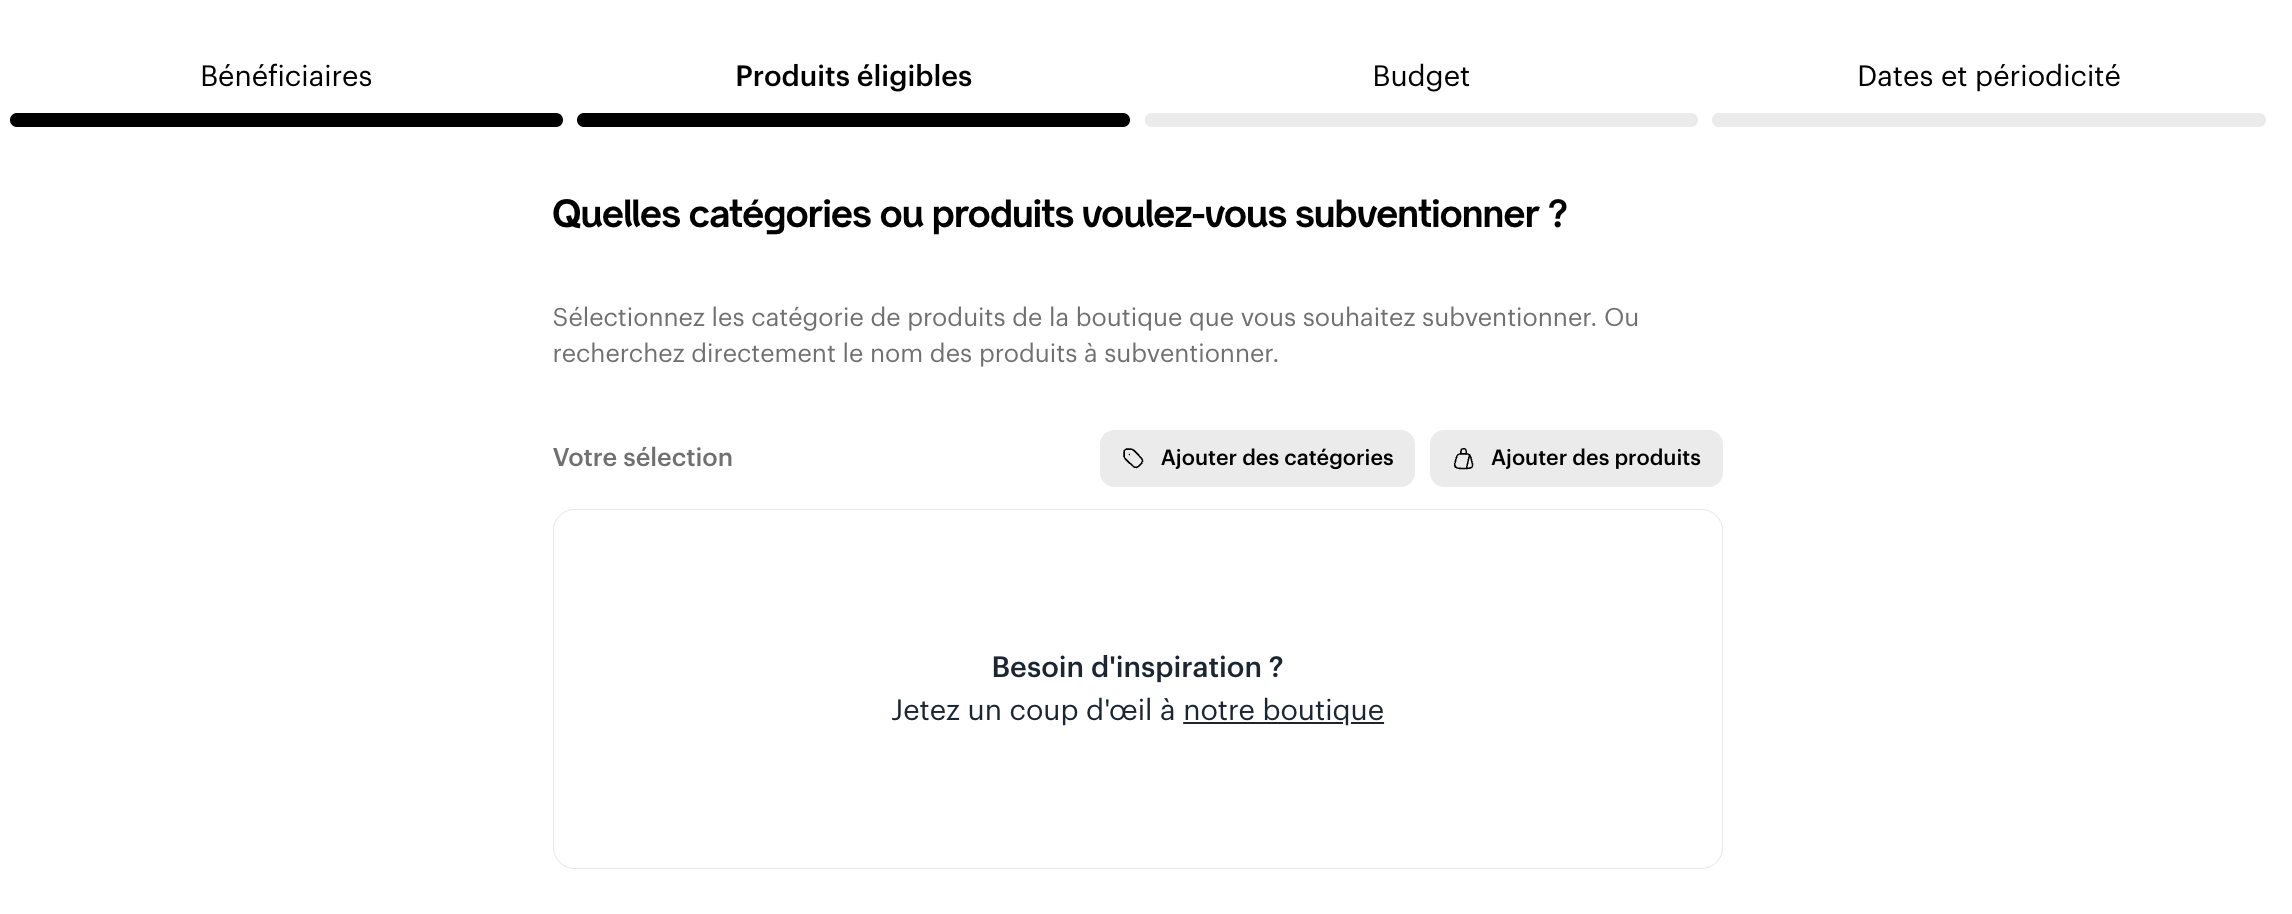Select the Produits éligibles step label
Viewport: 2292px width, 914px height.
tap(853, 76)
